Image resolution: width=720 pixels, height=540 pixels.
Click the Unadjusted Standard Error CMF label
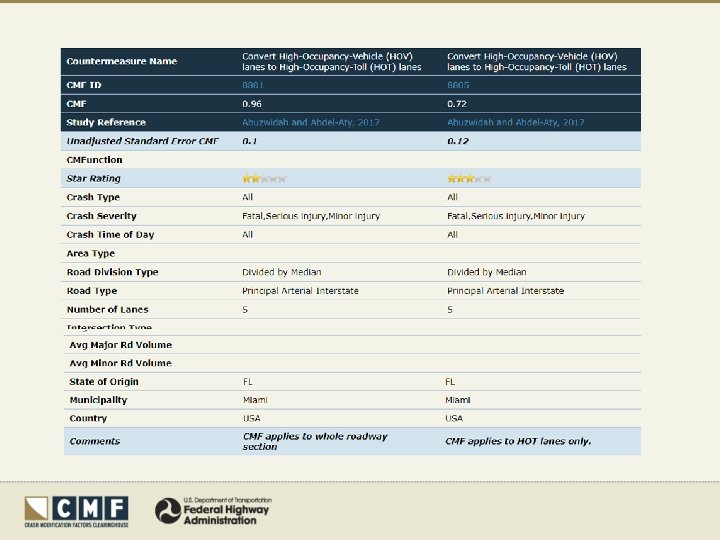coord(142,141)
